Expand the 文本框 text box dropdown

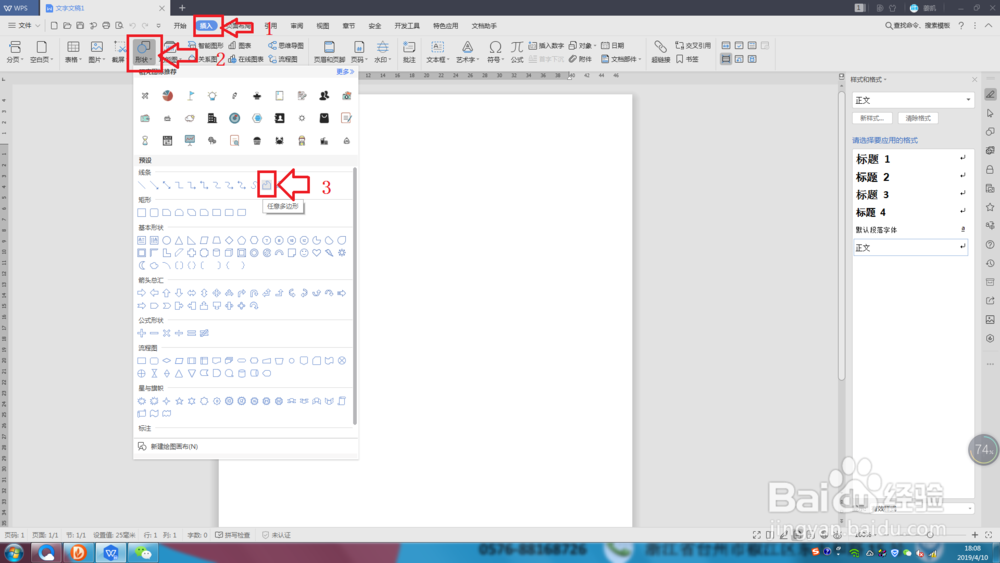tap(437, 51)
